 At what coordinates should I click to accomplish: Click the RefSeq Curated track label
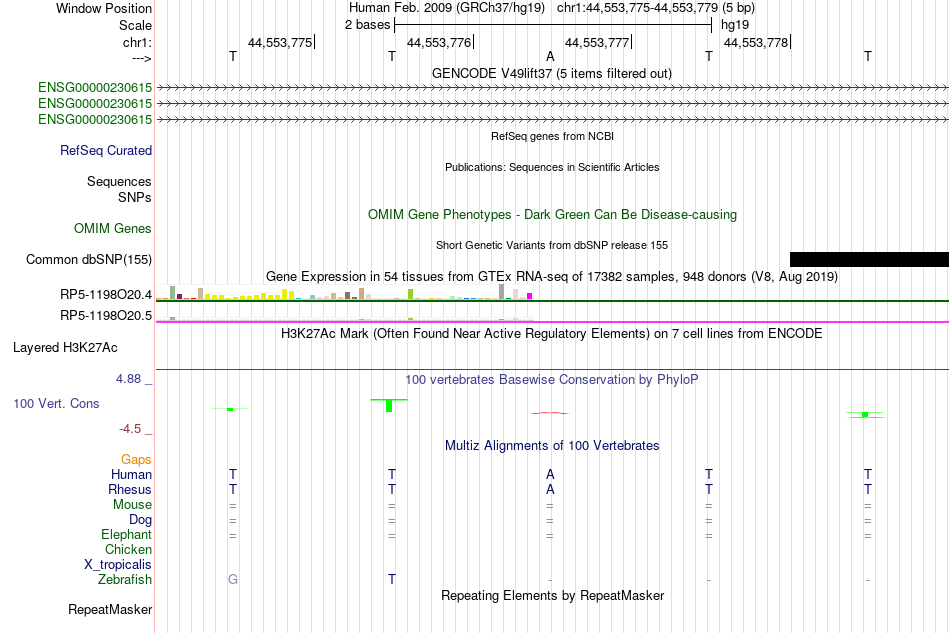pos(105,150)
